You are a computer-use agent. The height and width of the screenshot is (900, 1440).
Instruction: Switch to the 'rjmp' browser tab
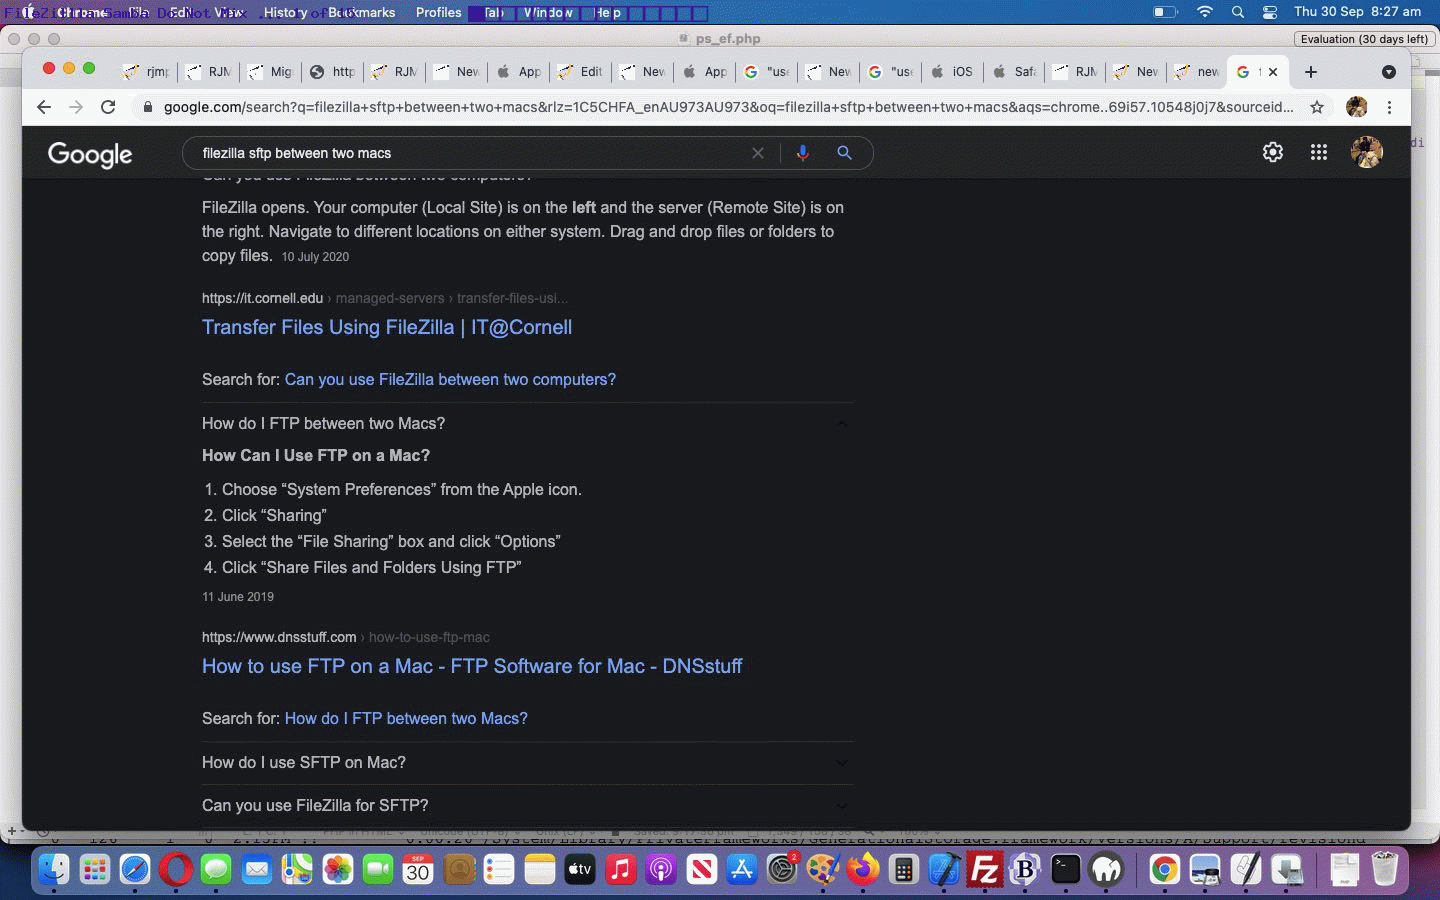click(x=147, y=72)
